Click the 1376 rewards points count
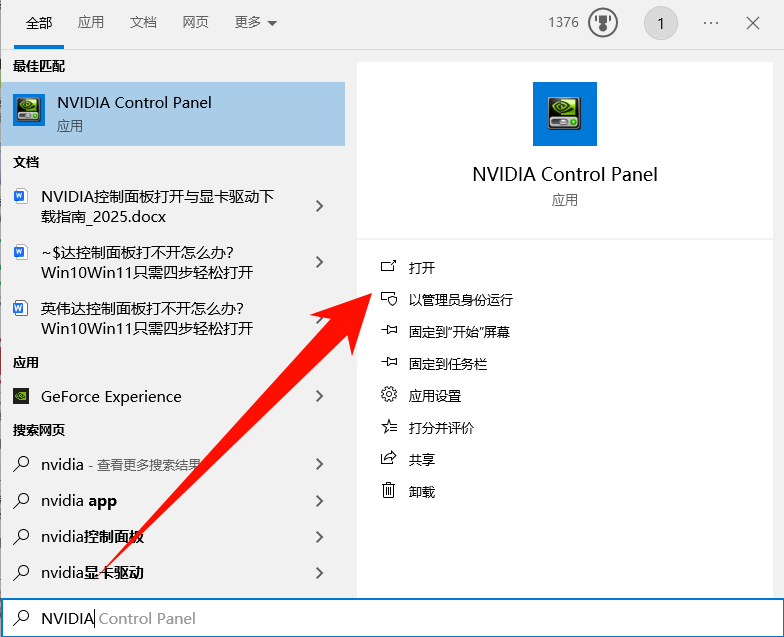 563,22
